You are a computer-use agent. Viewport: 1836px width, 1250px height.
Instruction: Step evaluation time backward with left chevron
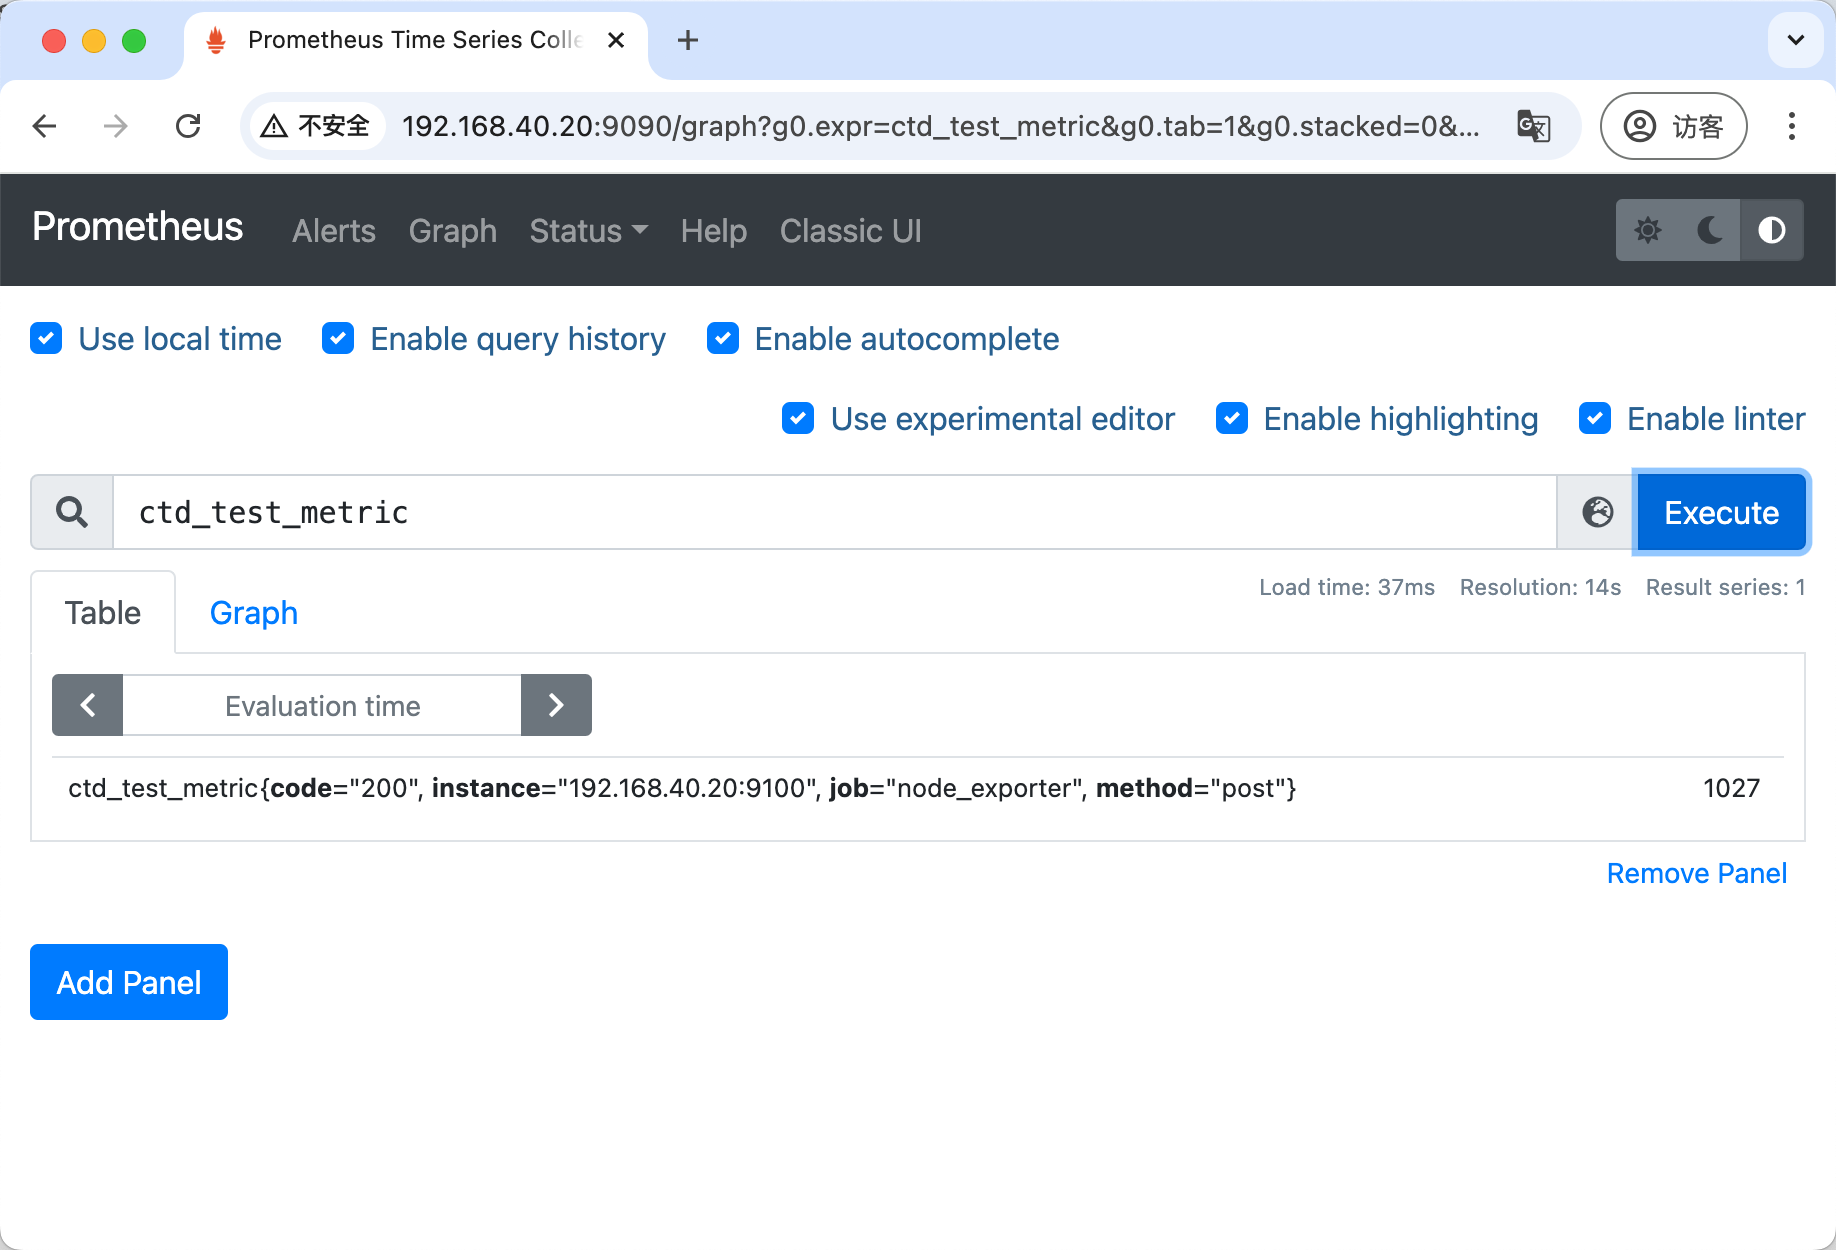pyautogui.click(x=88, y=706)
